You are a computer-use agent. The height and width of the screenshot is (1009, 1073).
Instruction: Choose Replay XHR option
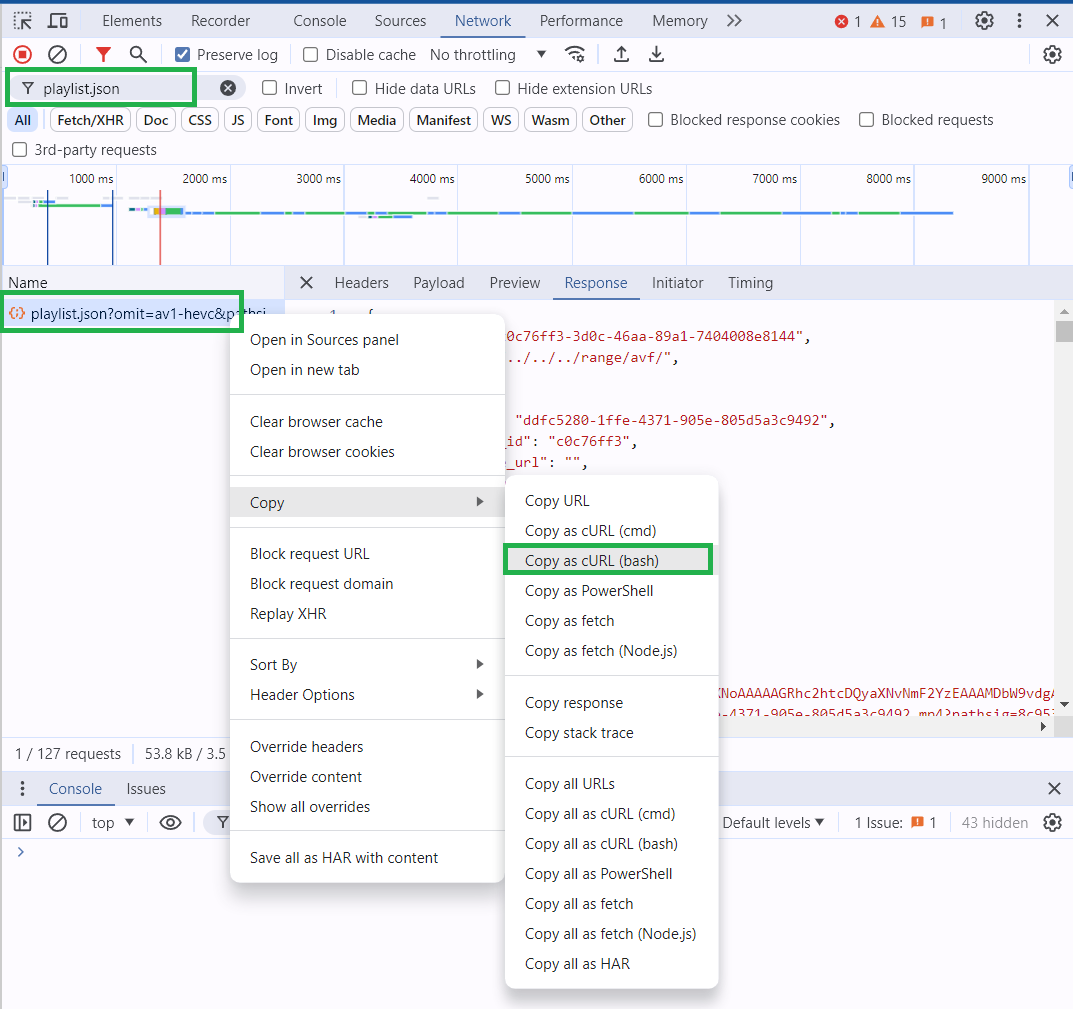click(x=367, y=613)
